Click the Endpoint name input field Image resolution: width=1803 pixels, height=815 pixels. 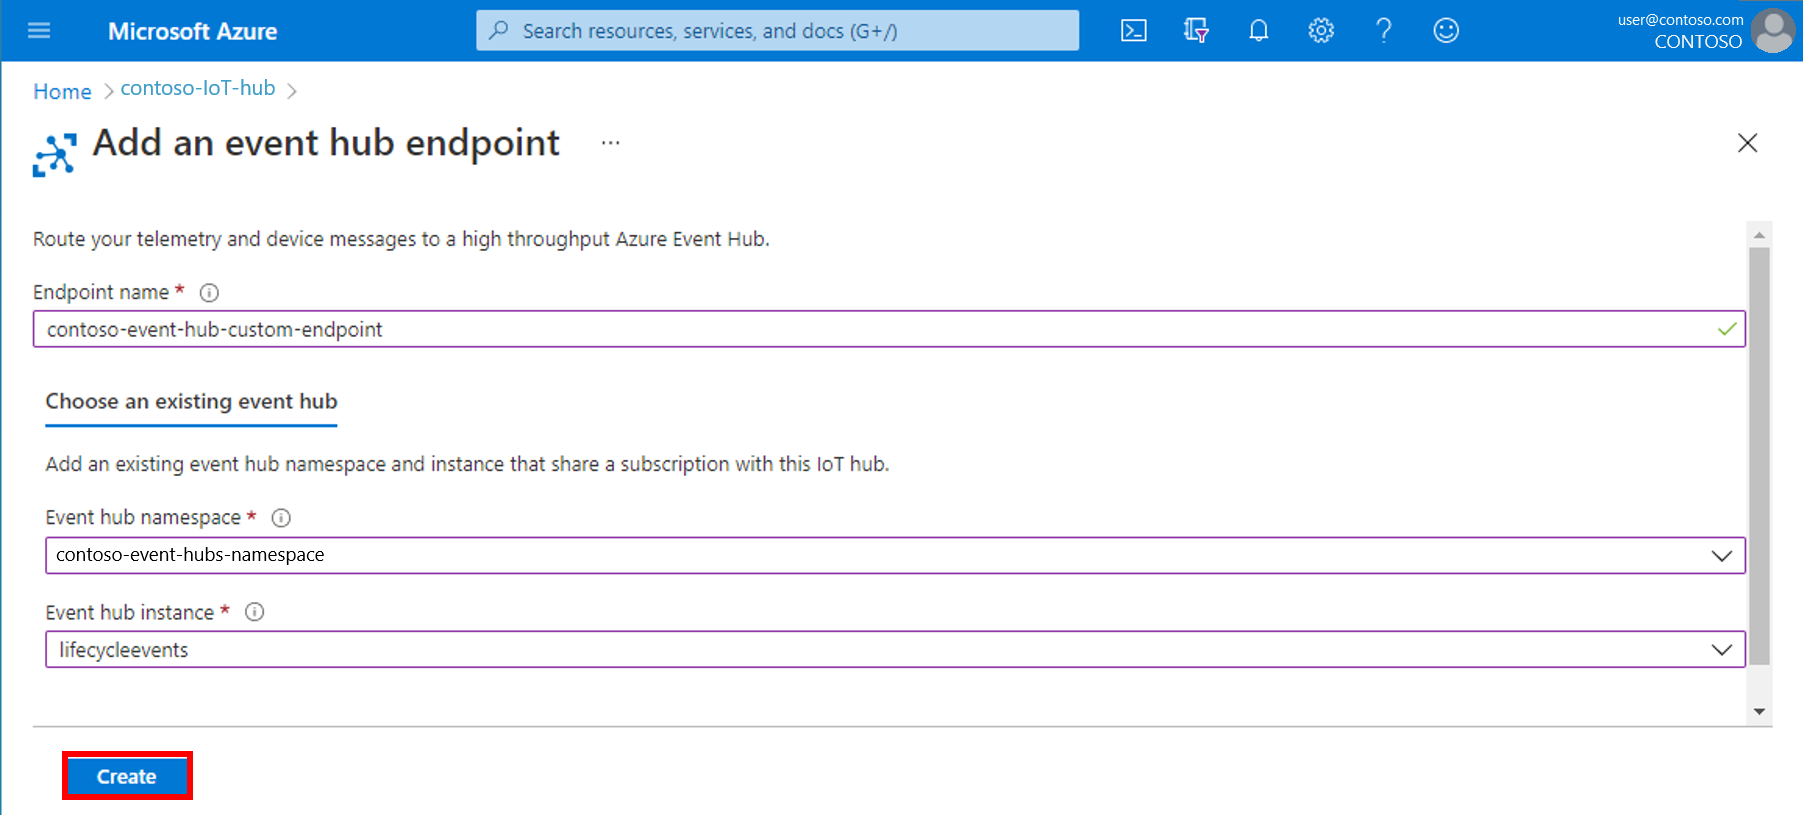pos(889,329)
